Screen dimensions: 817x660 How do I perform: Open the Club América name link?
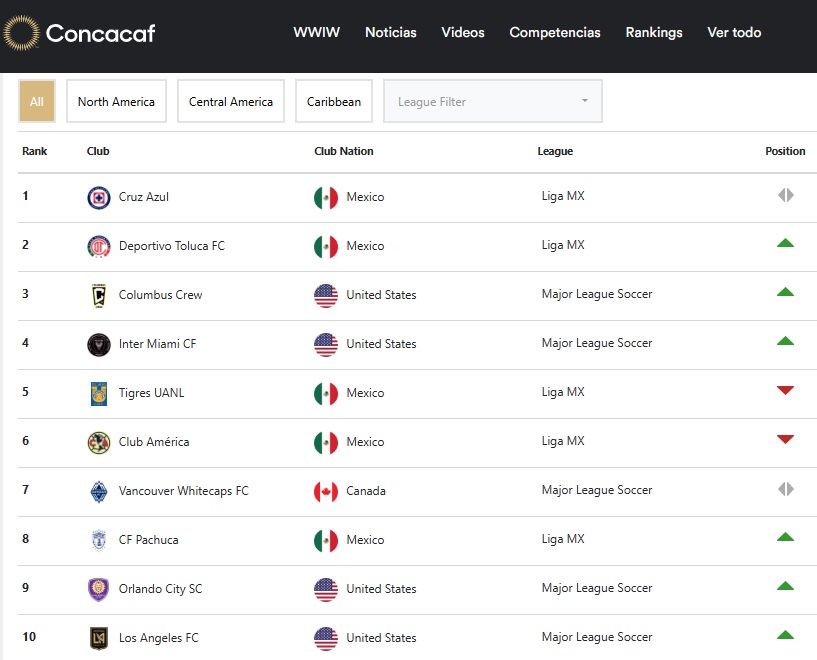coord(154,442)
